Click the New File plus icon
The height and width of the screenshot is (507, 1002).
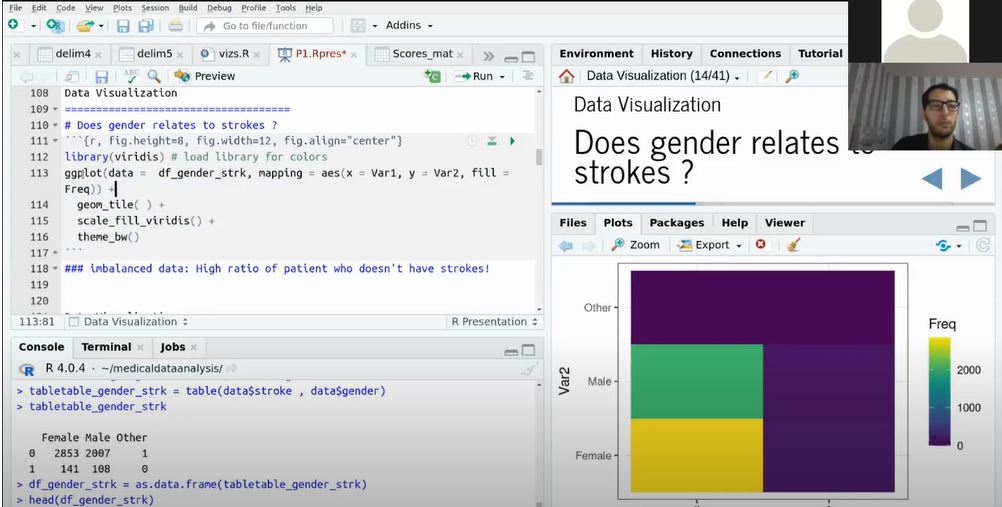(x=13, y=25)
